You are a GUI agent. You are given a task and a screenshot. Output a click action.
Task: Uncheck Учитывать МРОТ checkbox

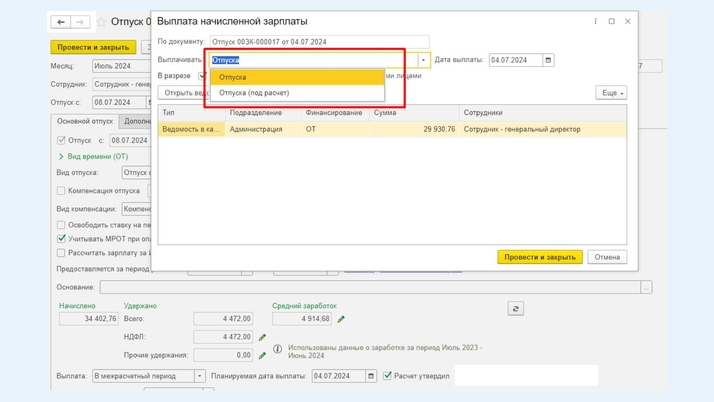62,239
